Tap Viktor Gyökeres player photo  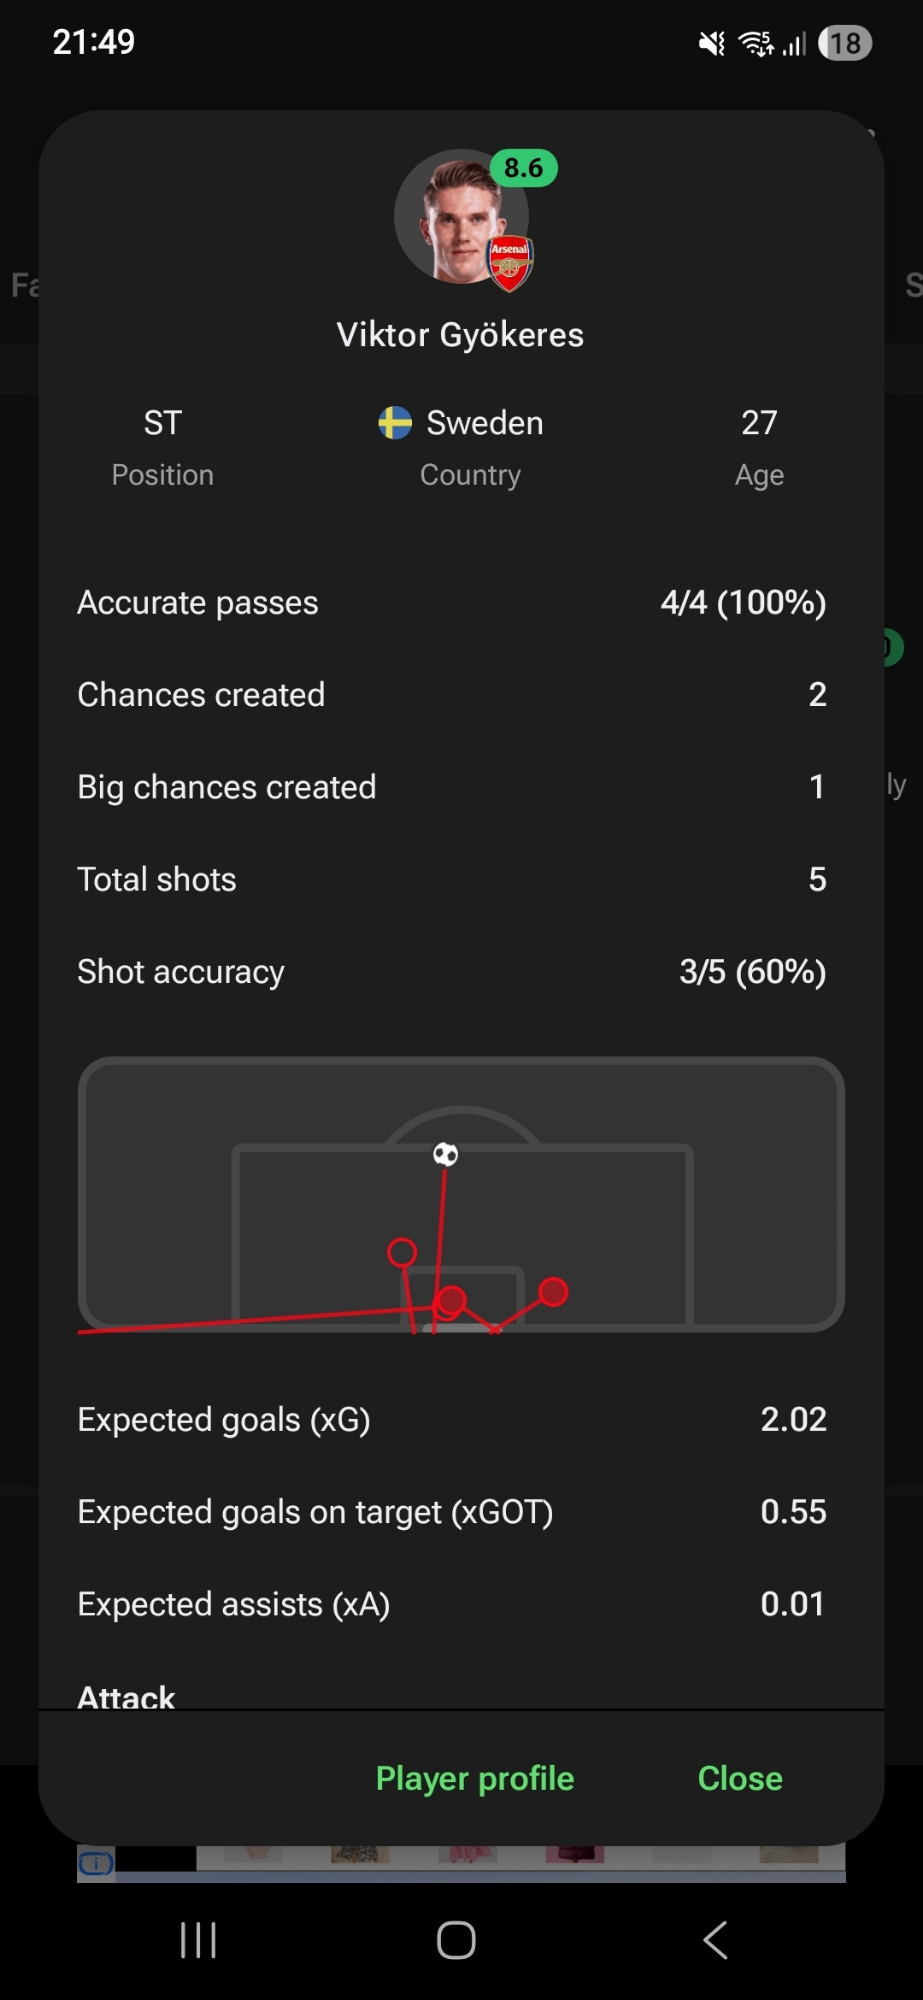458,220
